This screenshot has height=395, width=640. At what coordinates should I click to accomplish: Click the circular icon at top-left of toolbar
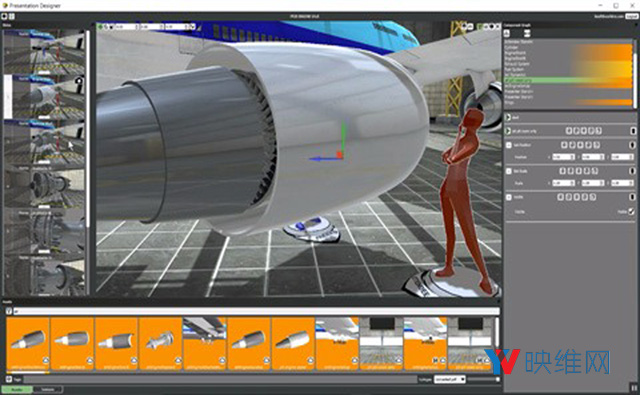pos(4,16)
